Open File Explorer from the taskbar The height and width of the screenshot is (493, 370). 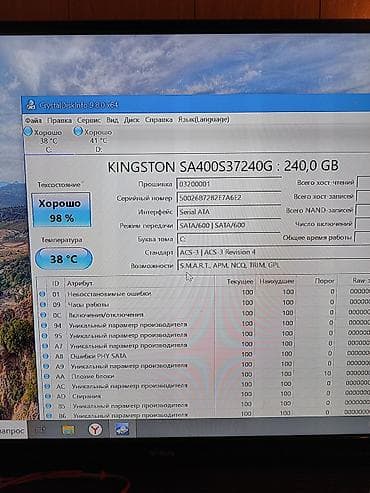click(69, 429)
